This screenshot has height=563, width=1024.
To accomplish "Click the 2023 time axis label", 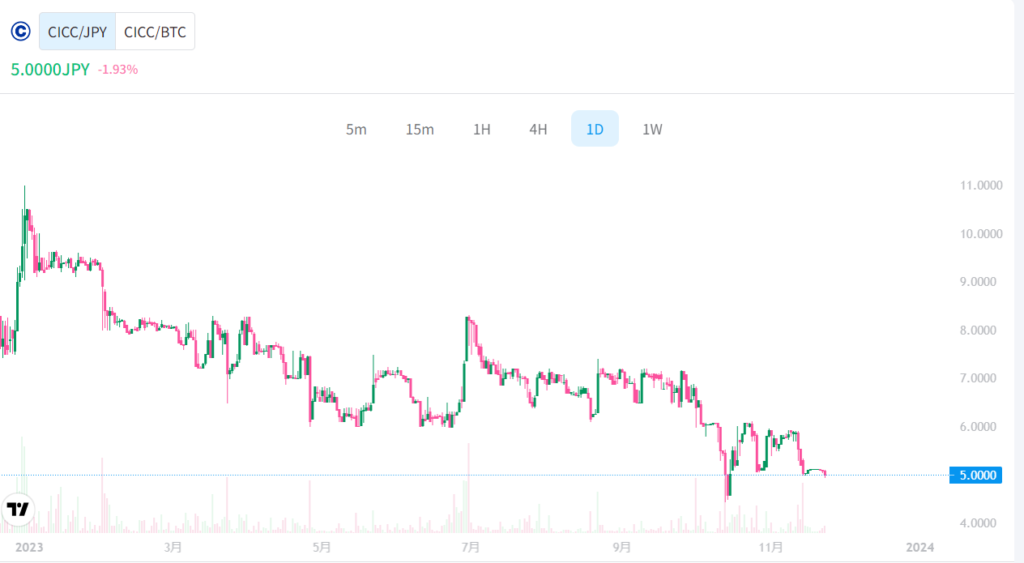I will click(29, 547).
